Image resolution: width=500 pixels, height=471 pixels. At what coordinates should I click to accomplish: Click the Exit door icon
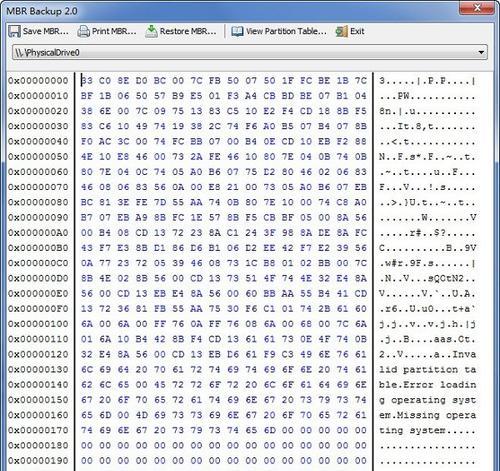[342, 31]
